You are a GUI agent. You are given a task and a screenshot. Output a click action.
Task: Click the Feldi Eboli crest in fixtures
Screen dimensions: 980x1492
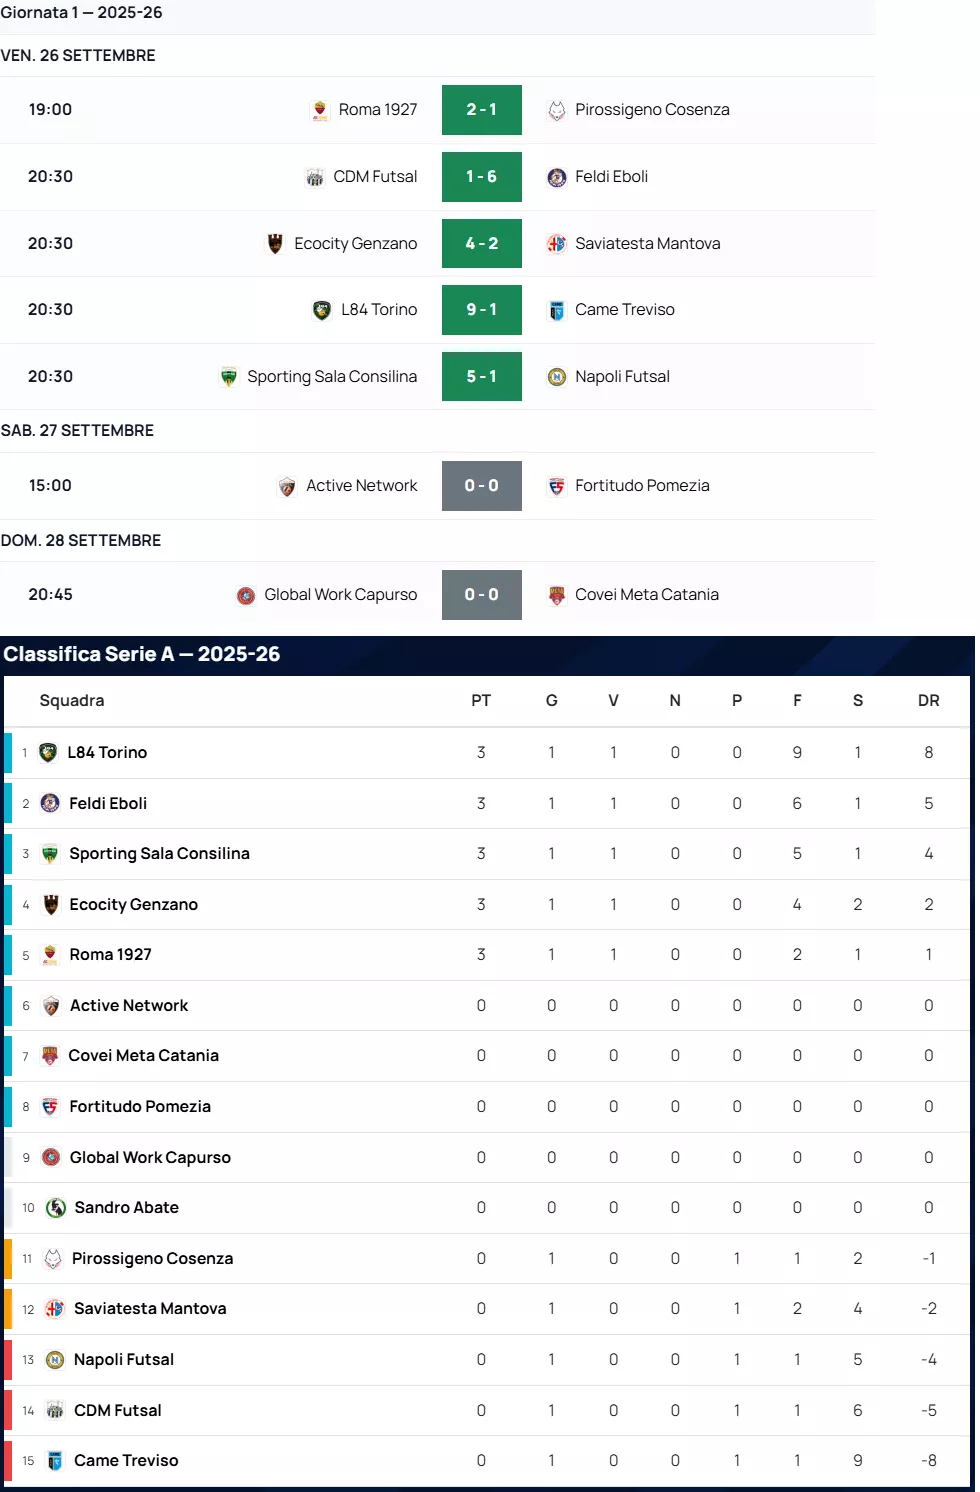click(557, 177)
